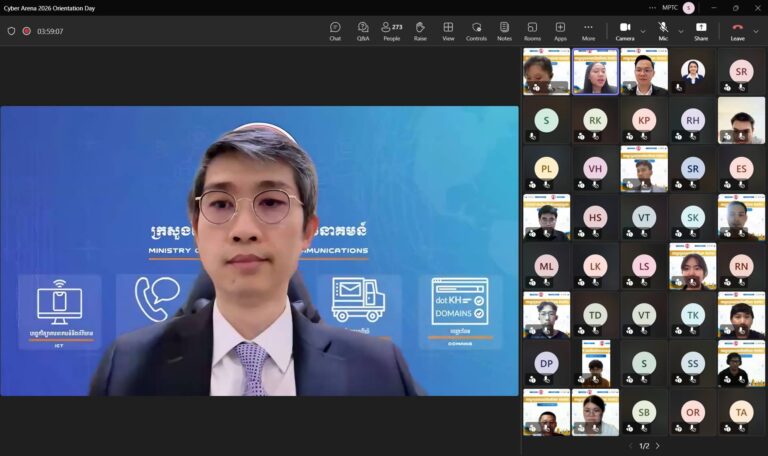Select participant tile RH

pos(693,120)
